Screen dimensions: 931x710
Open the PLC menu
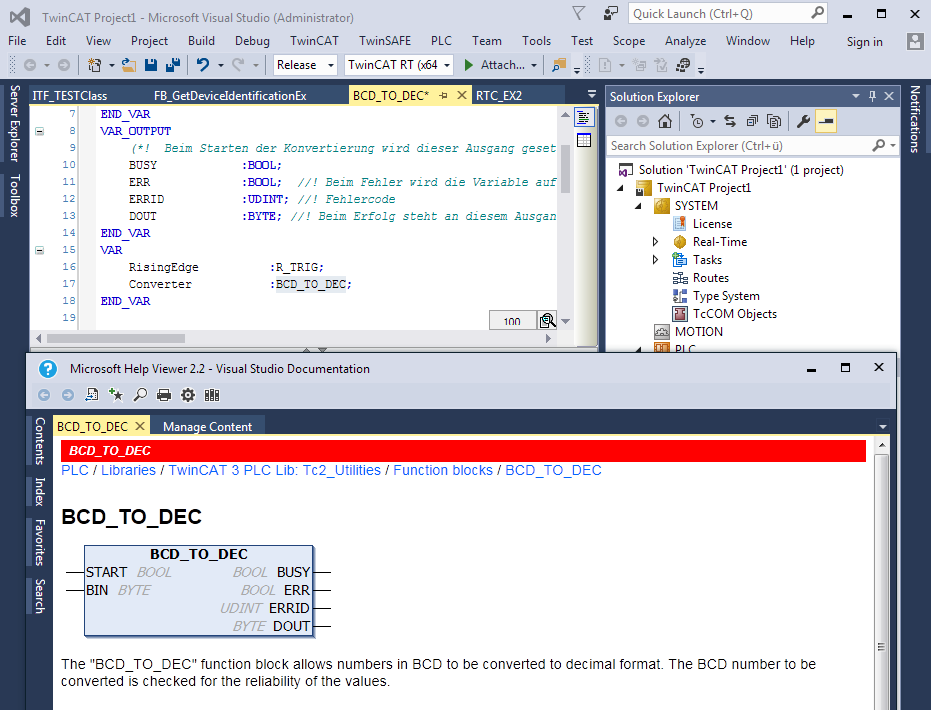click(441, 41)
